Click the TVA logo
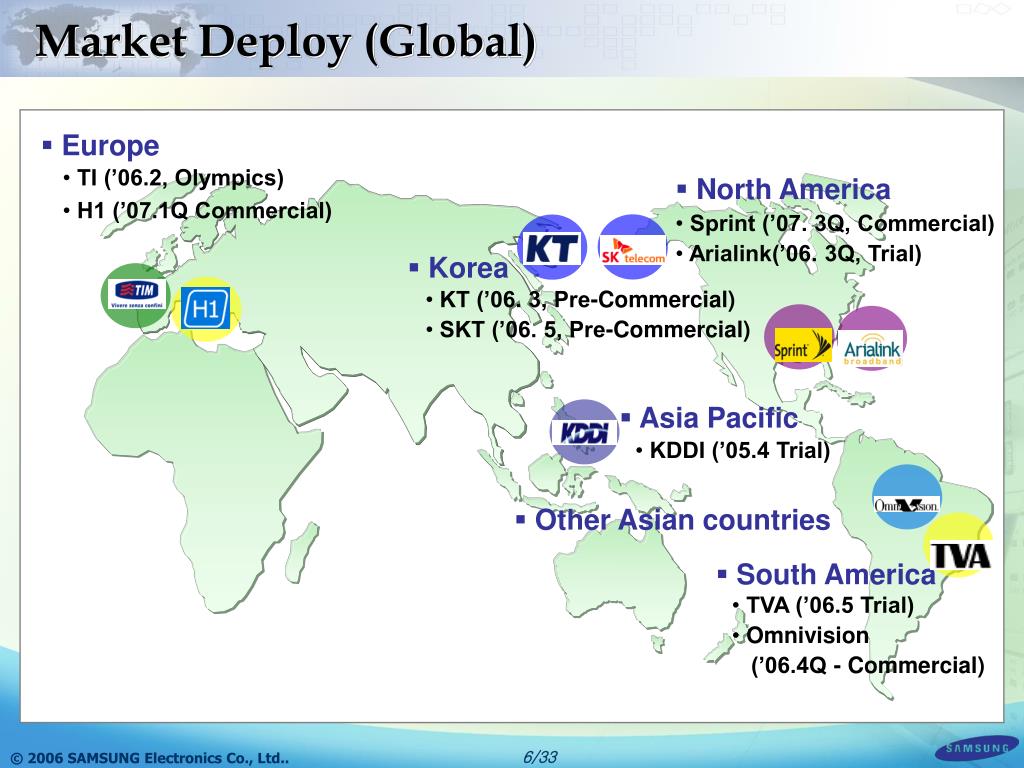This screenshot has width=1024, height=768. (959, 546)
